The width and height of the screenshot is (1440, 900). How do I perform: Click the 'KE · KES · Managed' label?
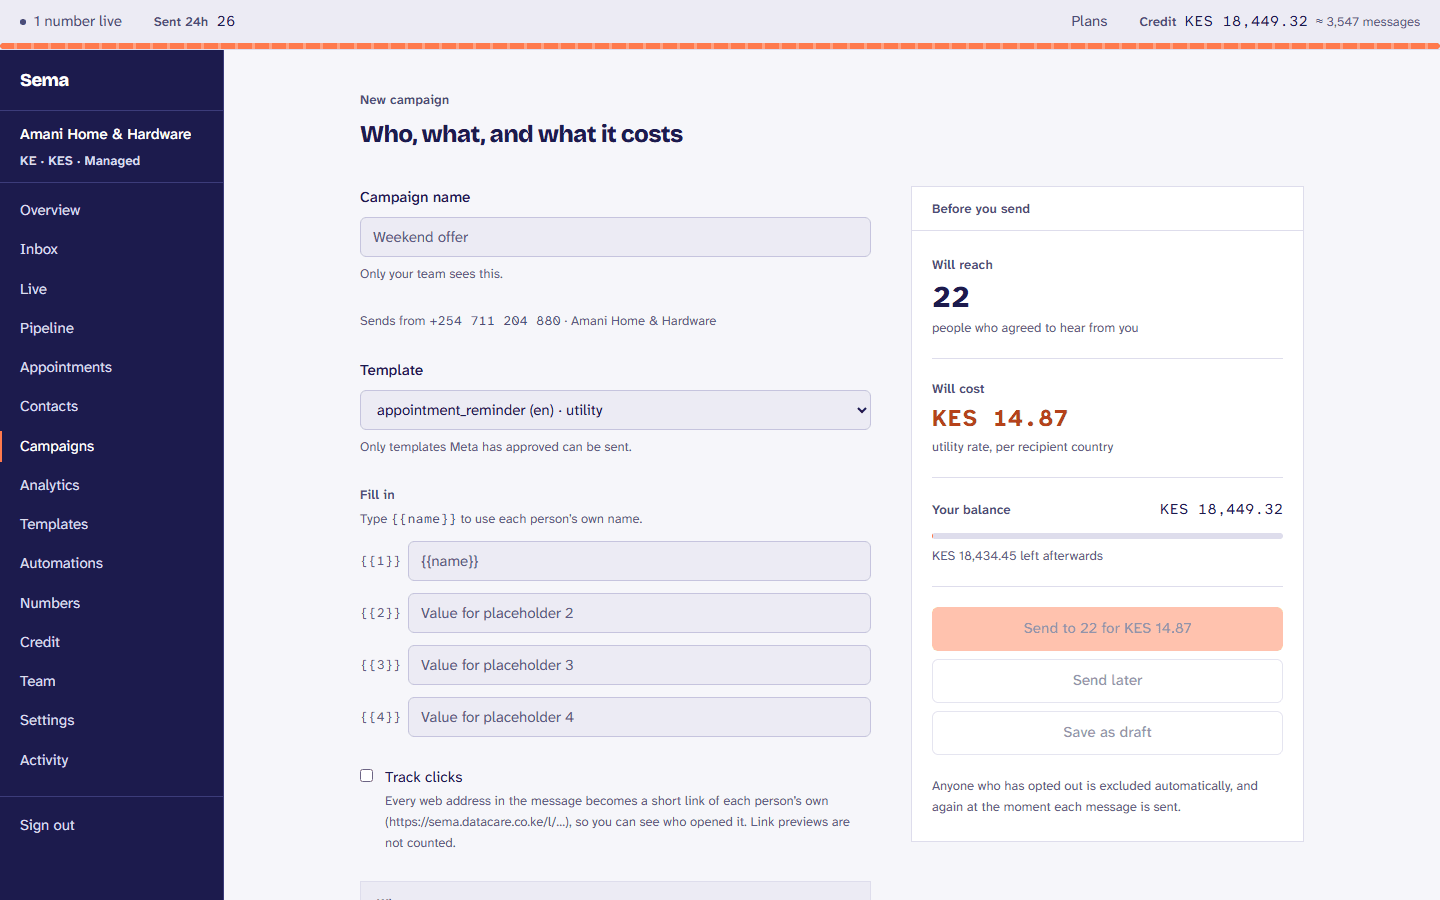click(80, 161)
